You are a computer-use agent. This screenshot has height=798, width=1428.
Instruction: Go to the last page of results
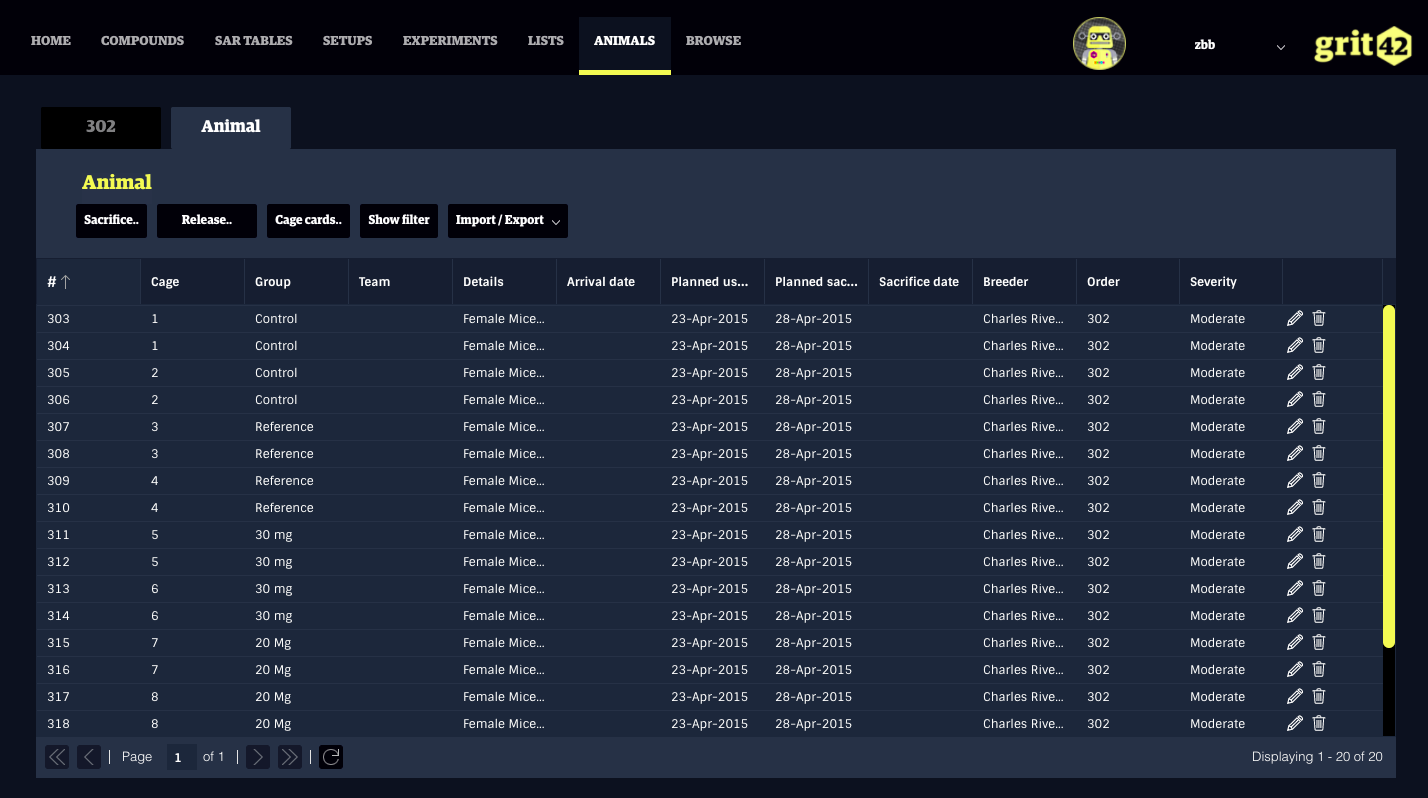coord(290,757)
